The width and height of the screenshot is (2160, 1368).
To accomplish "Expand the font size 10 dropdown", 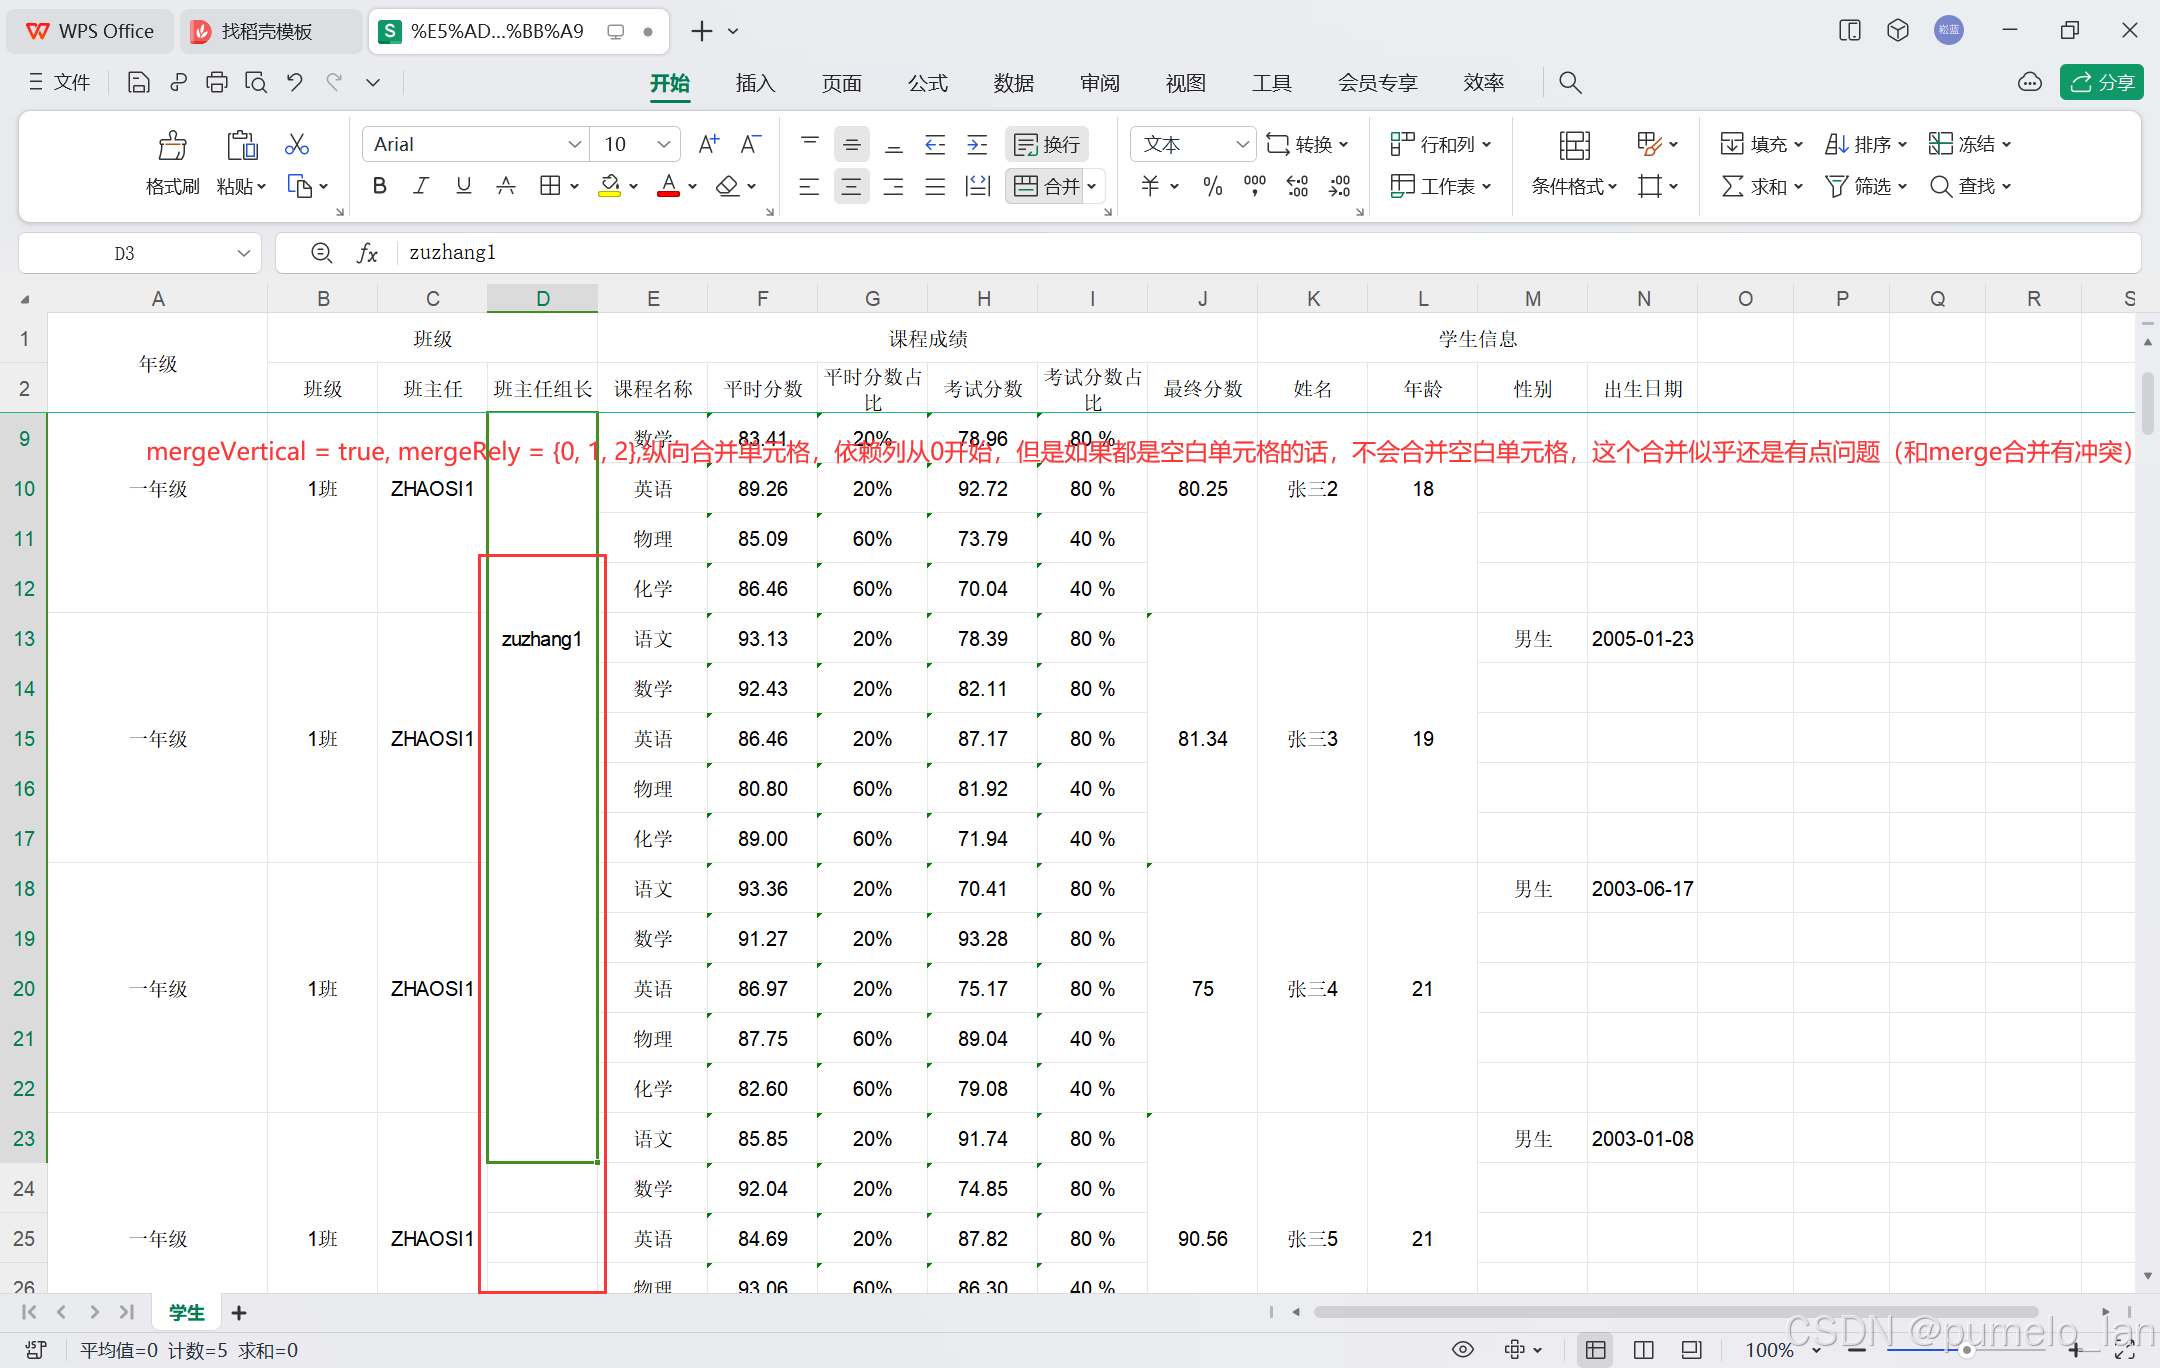I will tap(663, 145).
